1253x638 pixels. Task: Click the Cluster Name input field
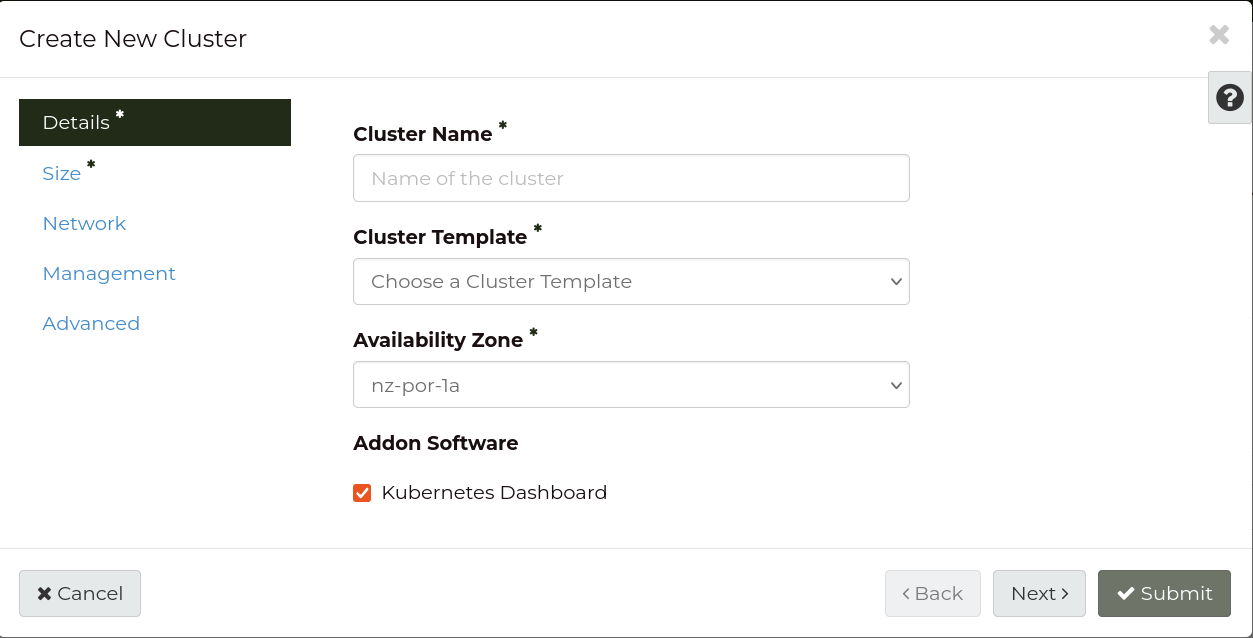pos(631,178)
